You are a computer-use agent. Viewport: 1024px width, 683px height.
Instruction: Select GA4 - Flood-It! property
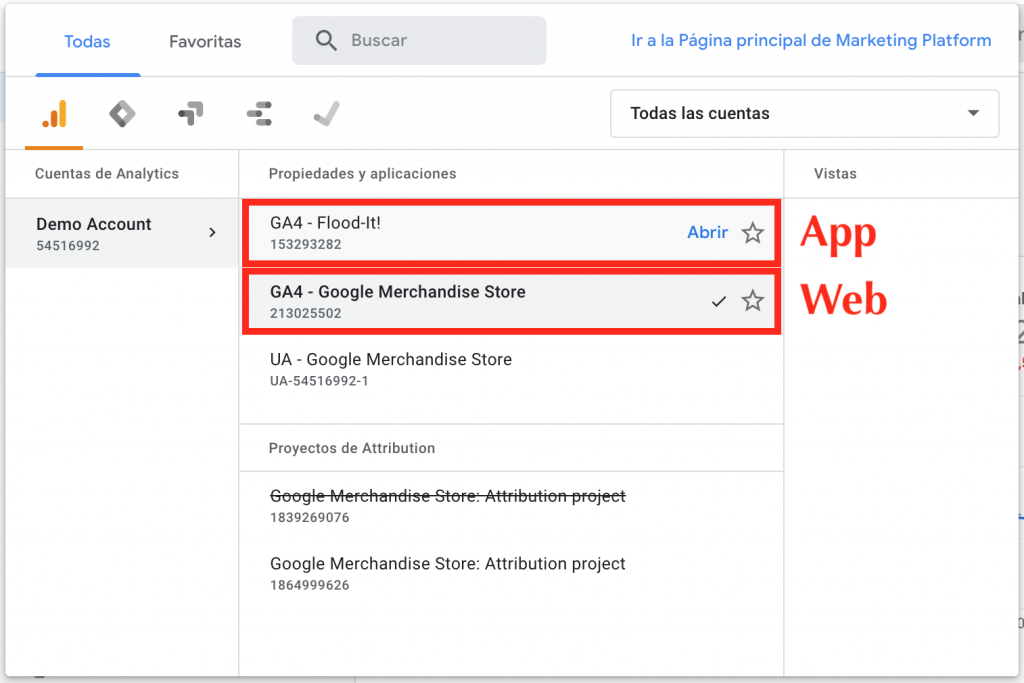(x=511, y=232)
